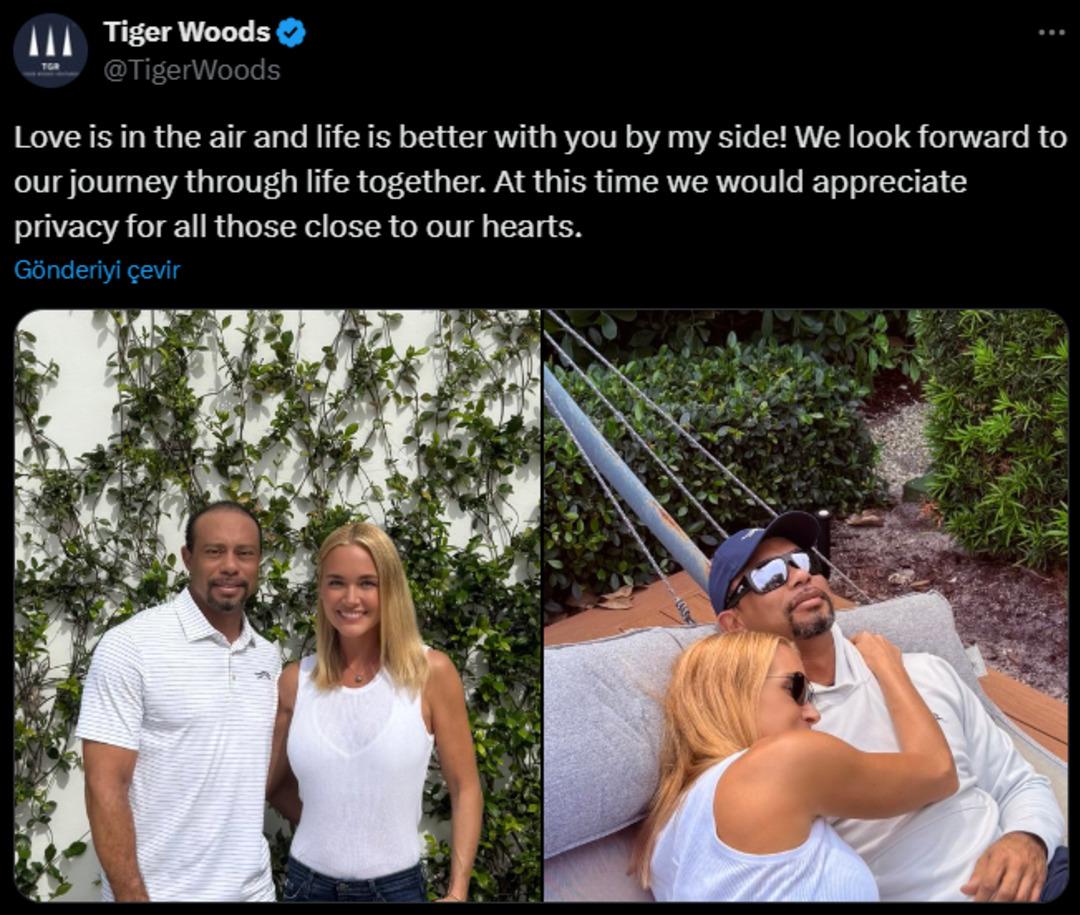Click the blue jeans in the left photo

coord(355,882)
